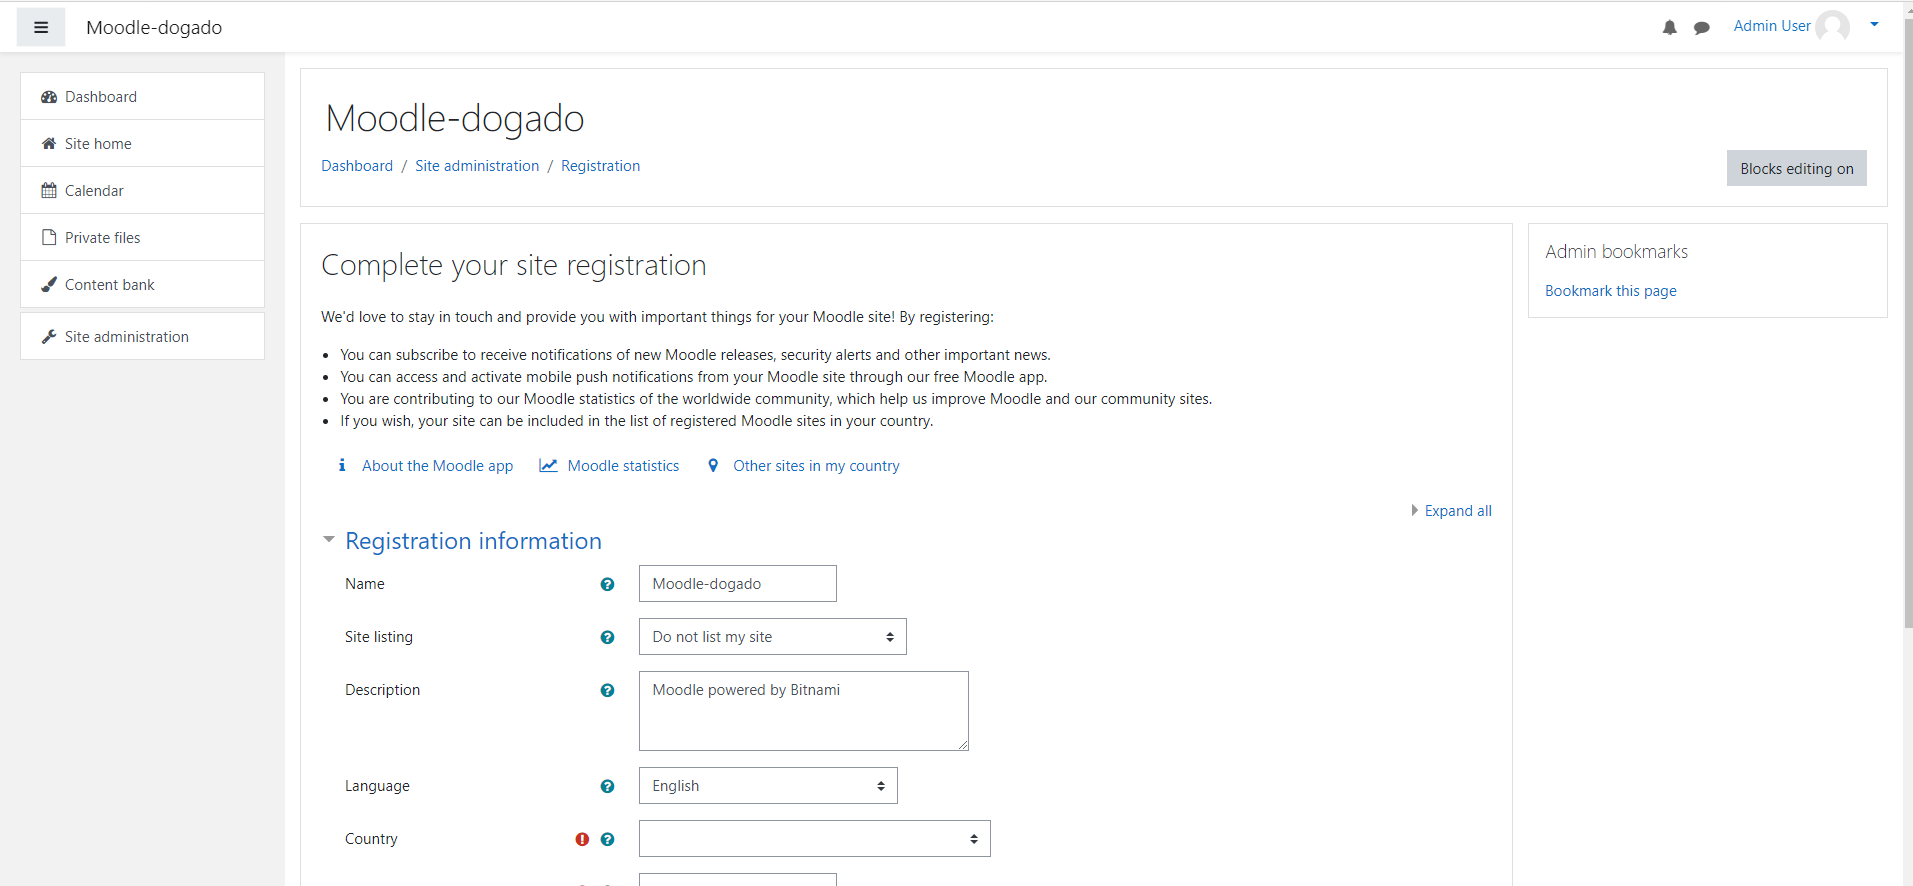Viewport: 1913px width, 886px height.
Task: Click the Content bank brush icon
Action: pos(49,285)
